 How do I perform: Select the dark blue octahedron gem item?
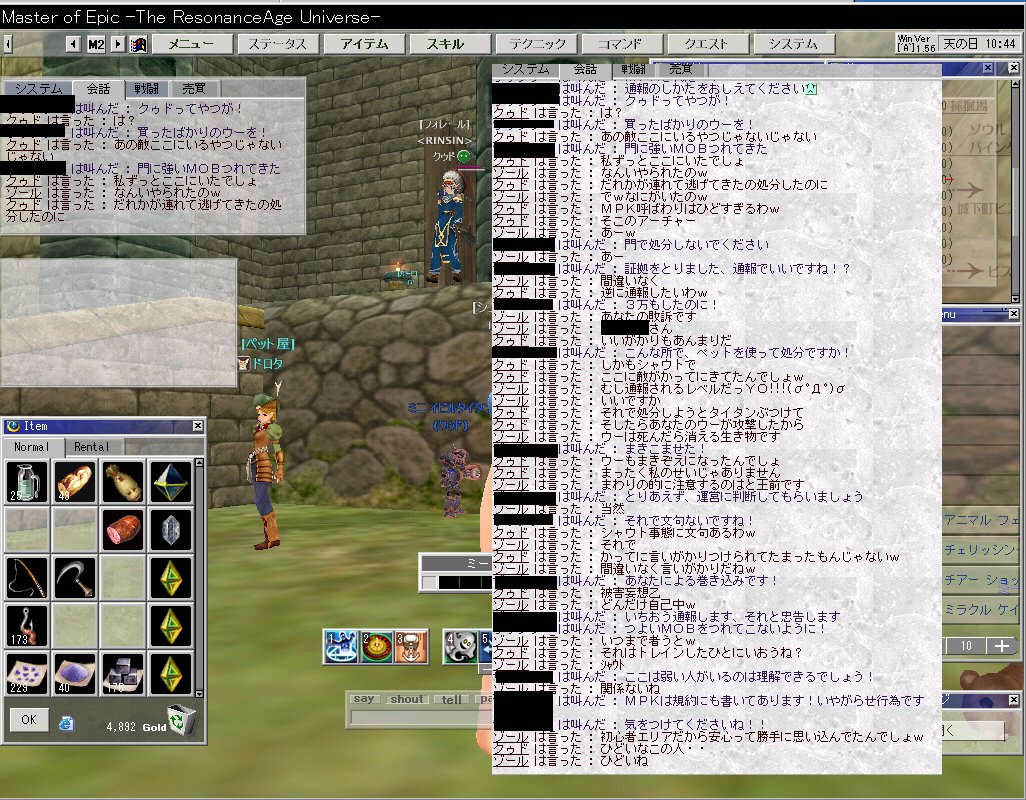point(170,481)
